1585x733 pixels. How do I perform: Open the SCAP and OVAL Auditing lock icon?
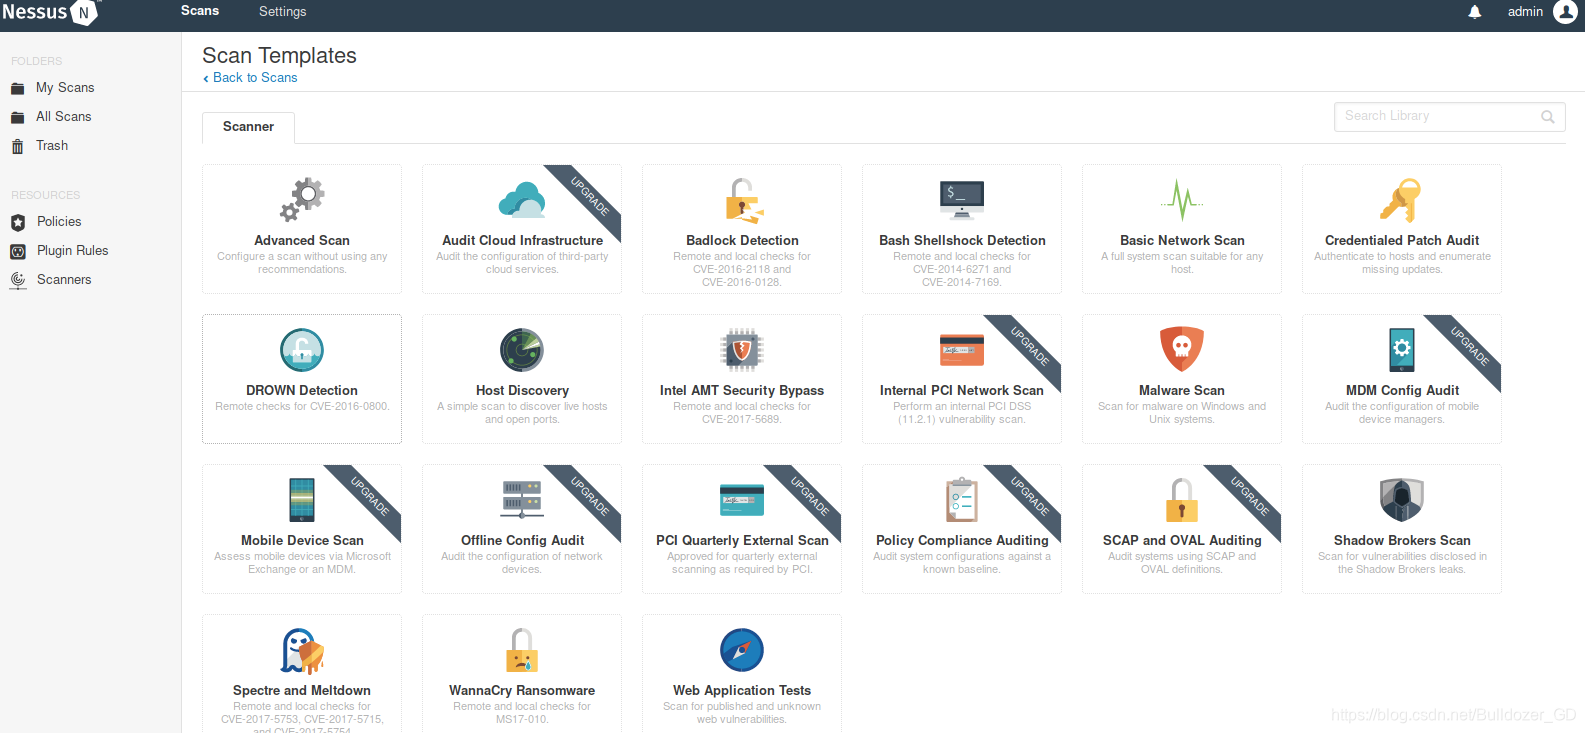(x=1182, y=500)
